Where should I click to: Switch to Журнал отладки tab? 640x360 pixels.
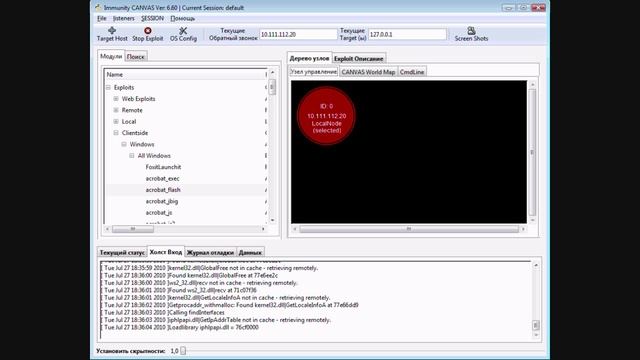click(210, 253)
